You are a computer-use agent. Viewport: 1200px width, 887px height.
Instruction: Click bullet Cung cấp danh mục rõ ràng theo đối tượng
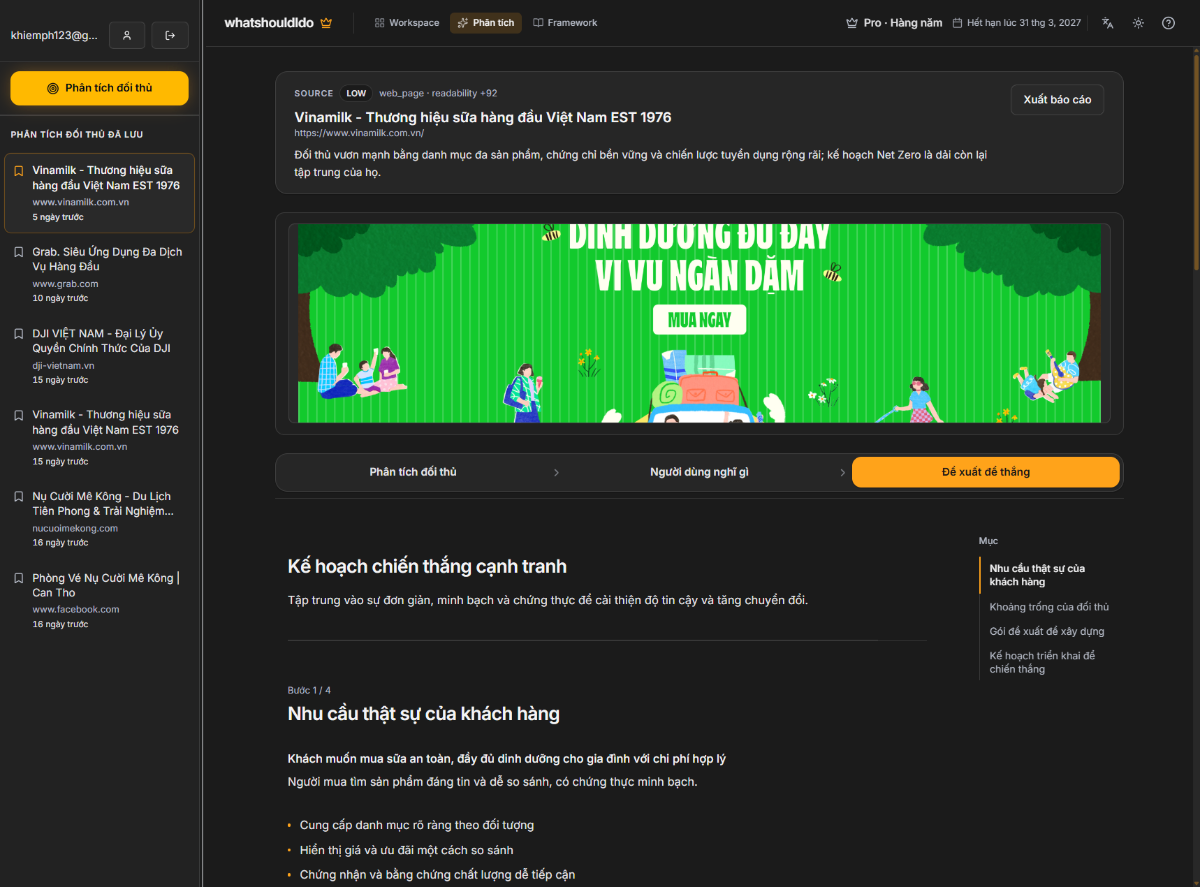tap(417, 825)
